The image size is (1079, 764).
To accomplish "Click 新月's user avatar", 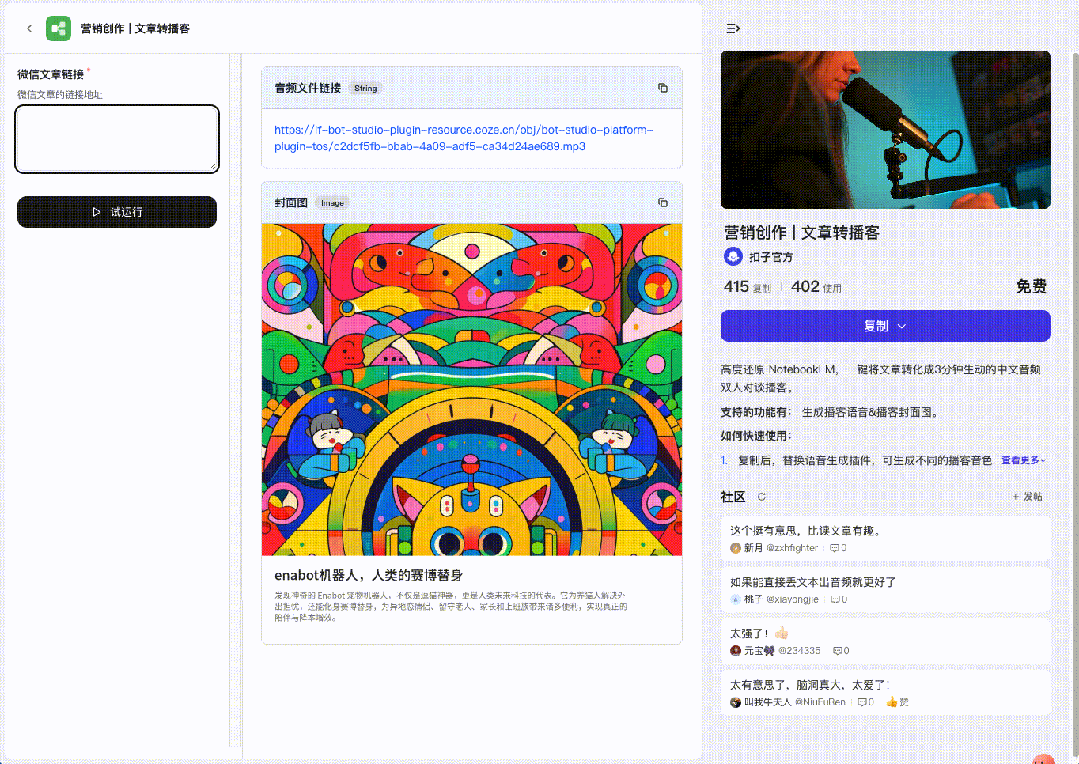I will (x=735, y=548).
